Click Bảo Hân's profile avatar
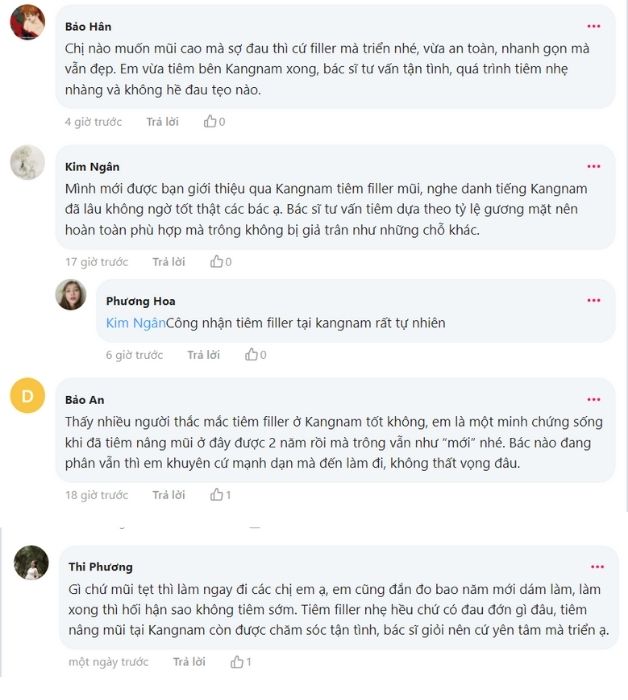This screenshot has height=700, width=628. click(27, 22)
